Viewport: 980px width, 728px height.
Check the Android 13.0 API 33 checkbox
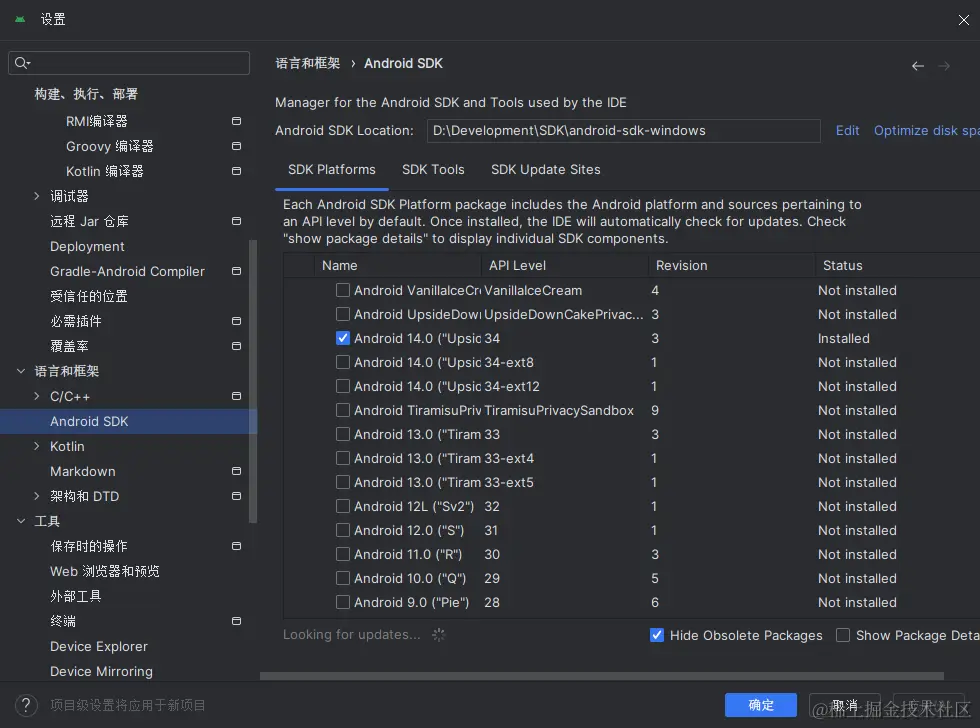pyautogui.click(x=343, y=435)
